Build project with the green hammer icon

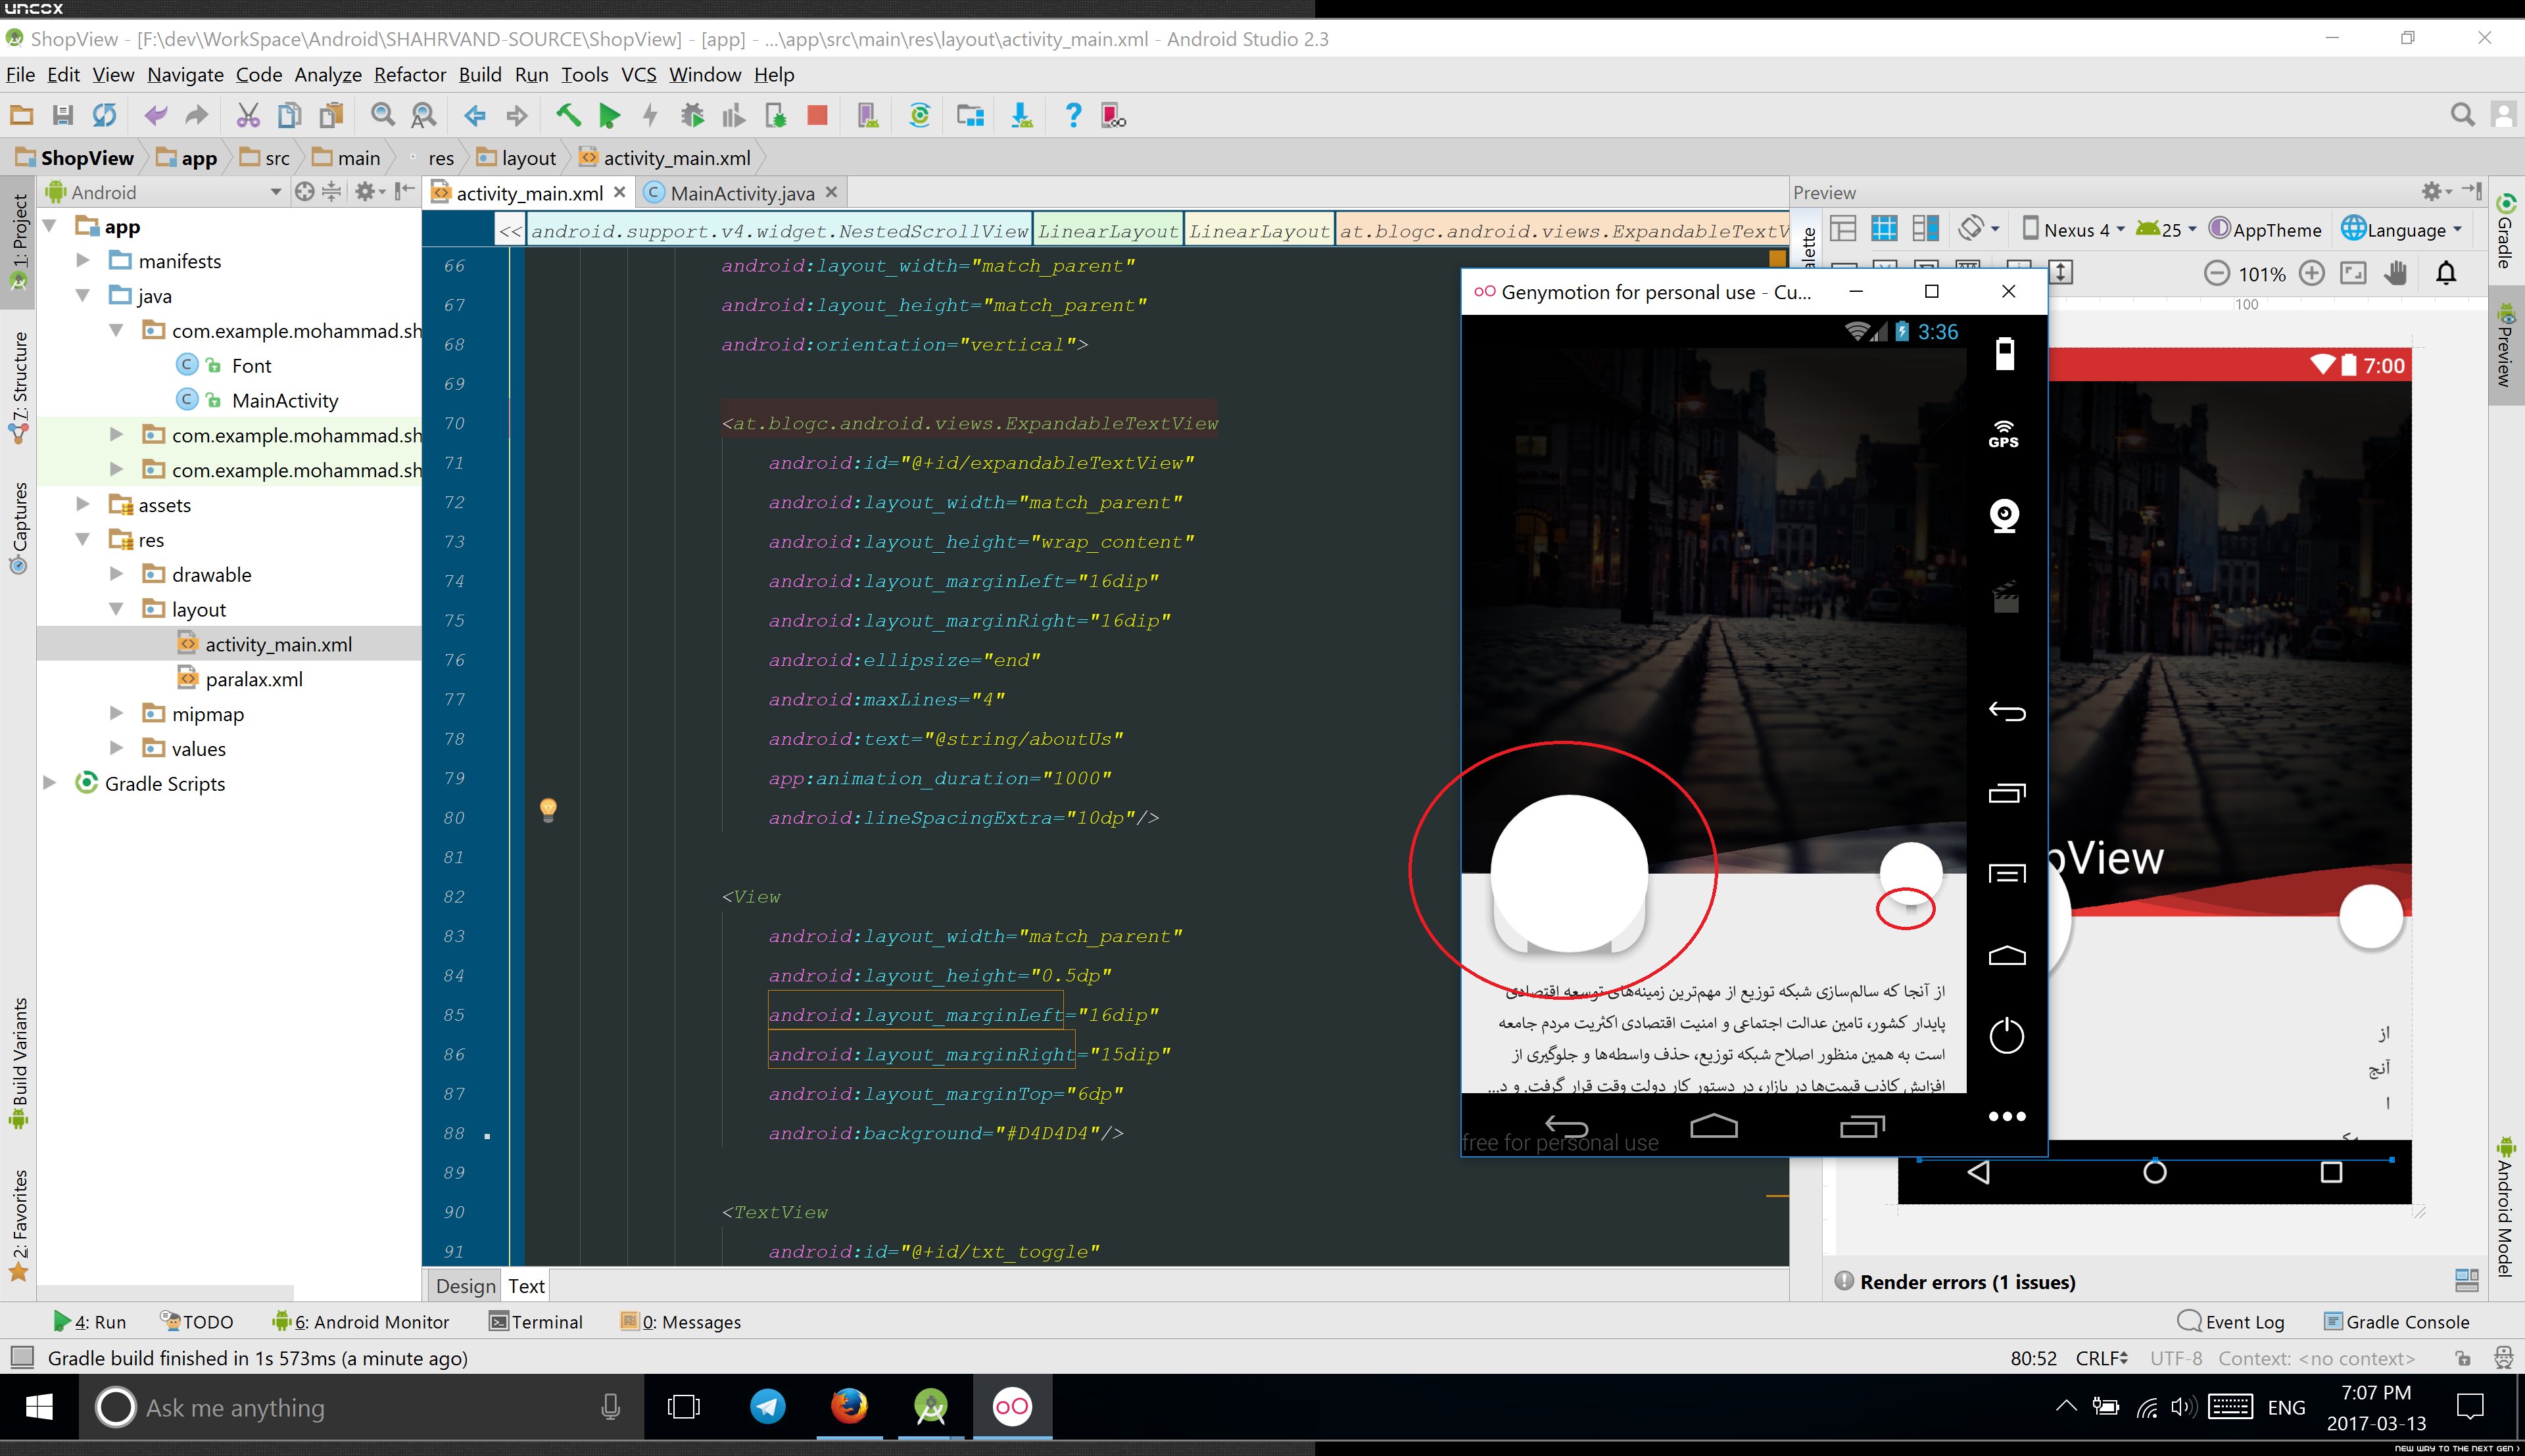pyautogui.click(x=568, y=115)
